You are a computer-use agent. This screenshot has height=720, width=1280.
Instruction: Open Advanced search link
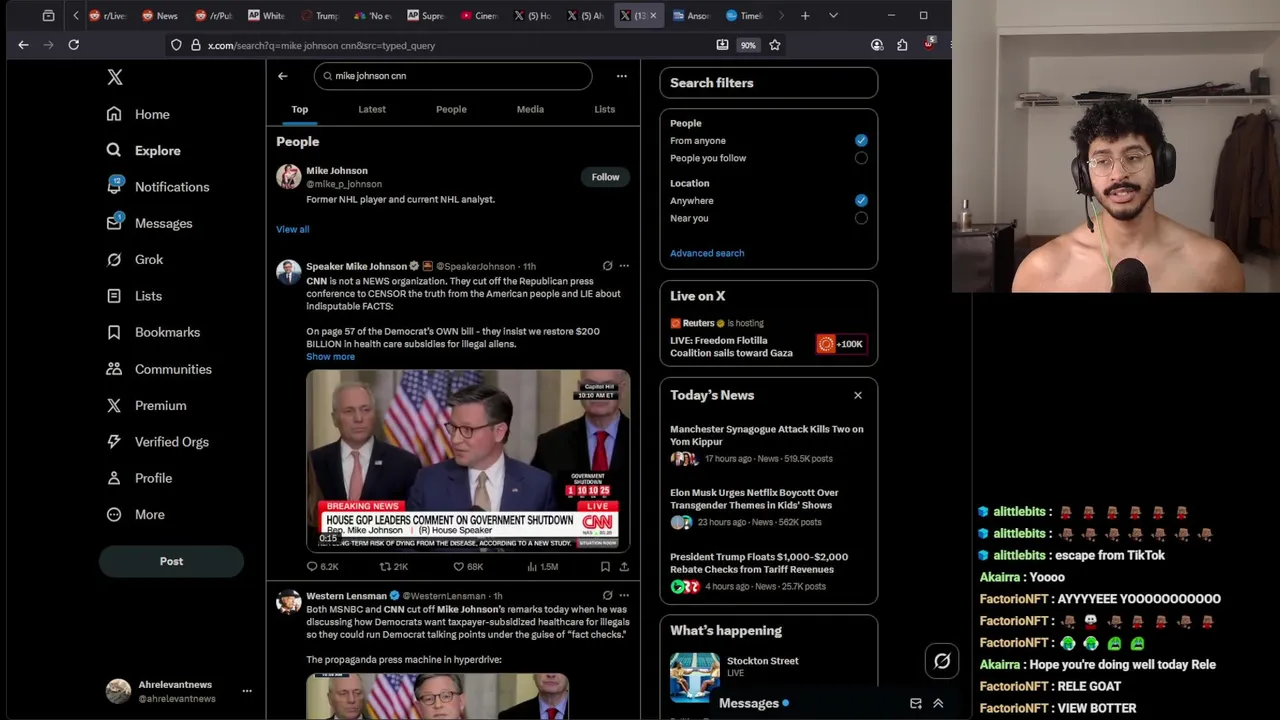[707, 253]
